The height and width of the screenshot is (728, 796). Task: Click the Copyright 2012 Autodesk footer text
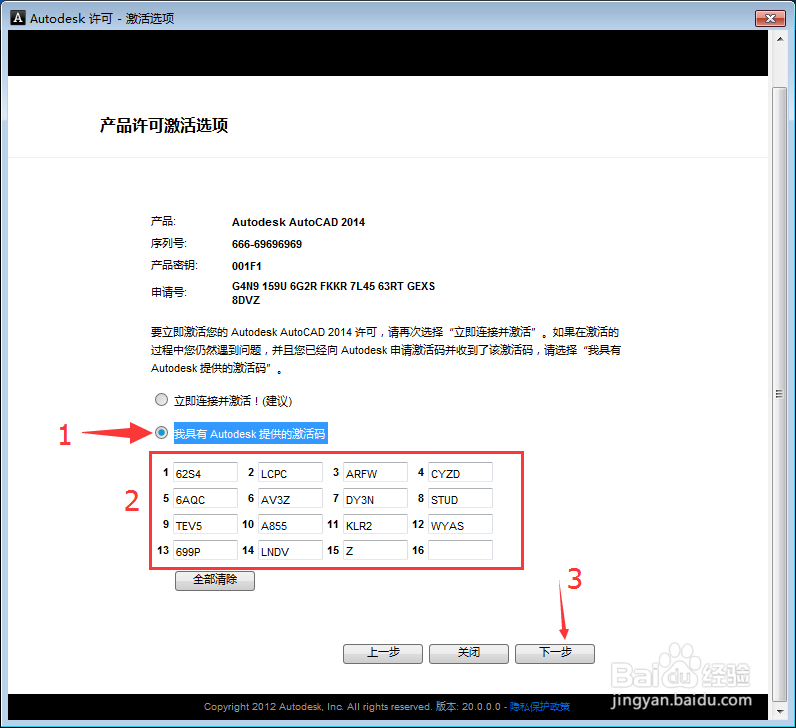point(317,707)
